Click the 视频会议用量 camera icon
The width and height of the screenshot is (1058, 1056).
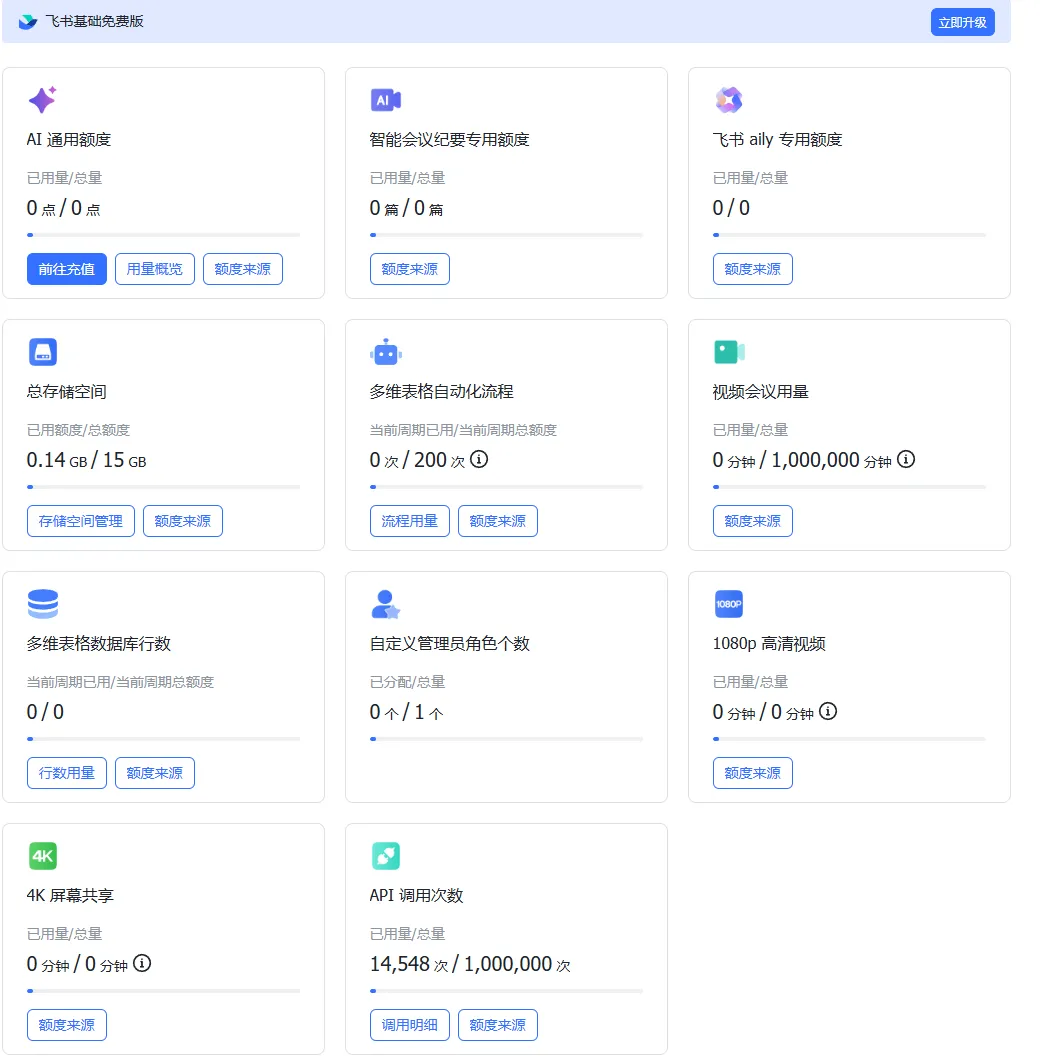pyautogui.click(x=728, y=352)
